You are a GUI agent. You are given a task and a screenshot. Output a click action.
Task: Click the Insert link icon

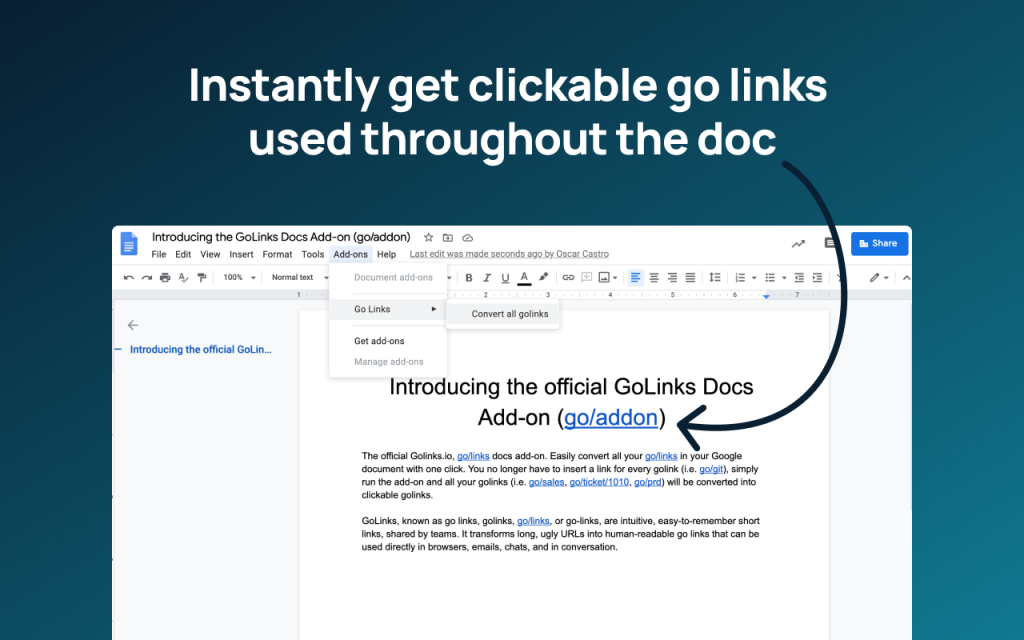pyautogui.click(x=568, y=278)
